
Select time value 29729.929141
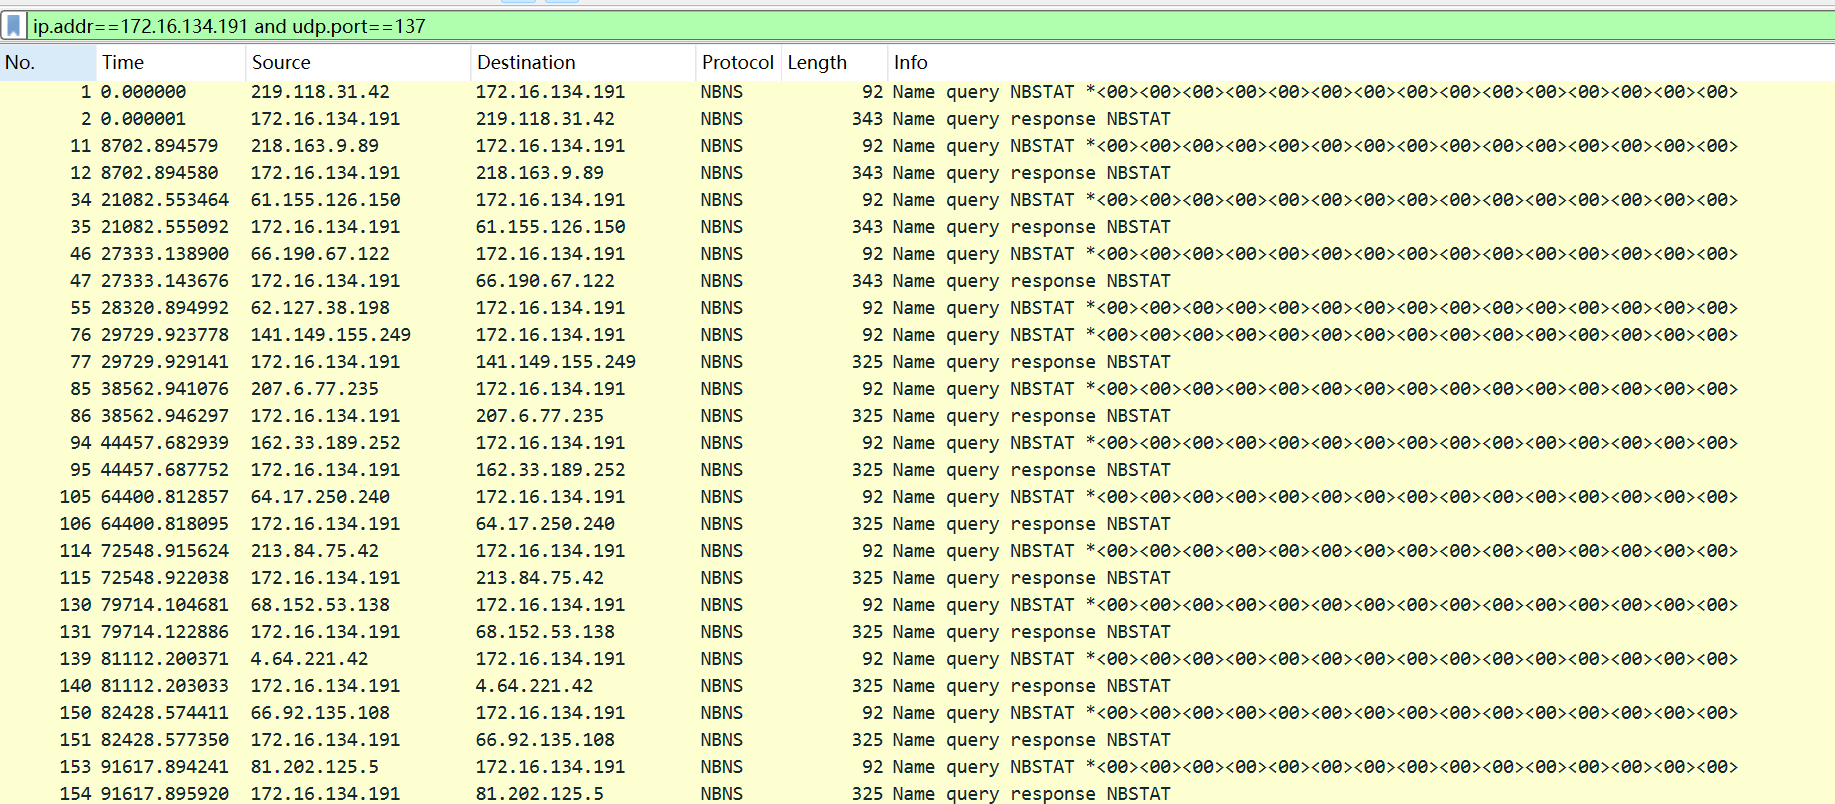click(164, 362)
